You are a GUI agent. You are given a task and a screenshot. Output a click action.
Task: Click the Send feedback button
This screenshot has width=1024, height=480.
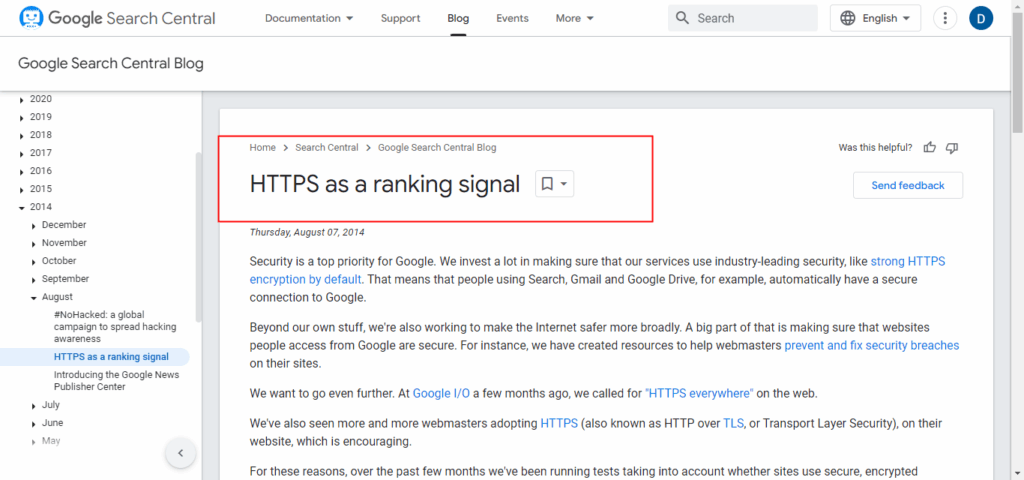point(908,185)
